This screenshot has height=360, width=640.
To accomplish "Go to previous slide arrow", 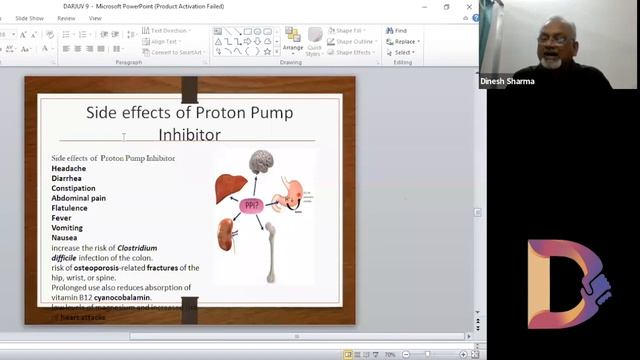I will click(478, 321).
